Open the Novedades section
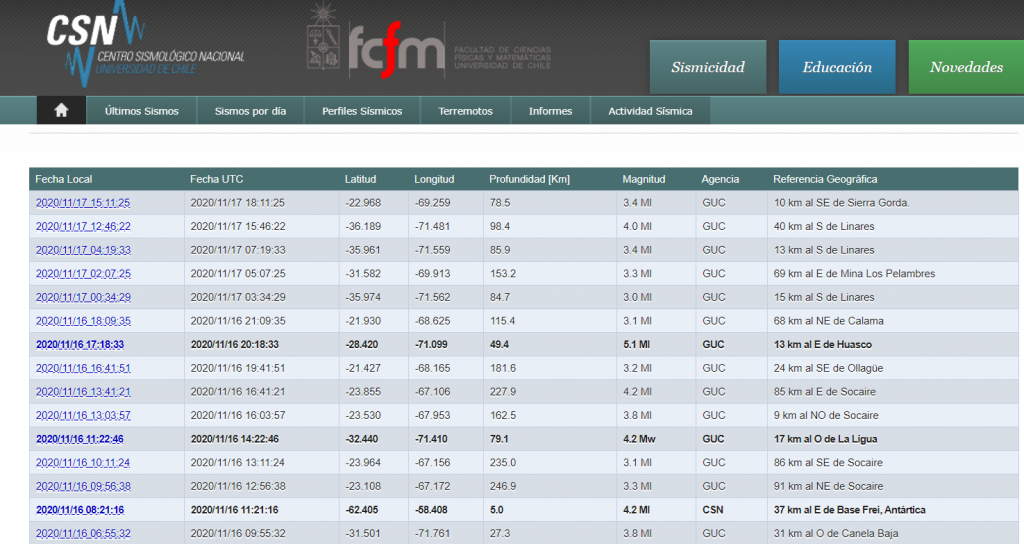 coord(966,67)
